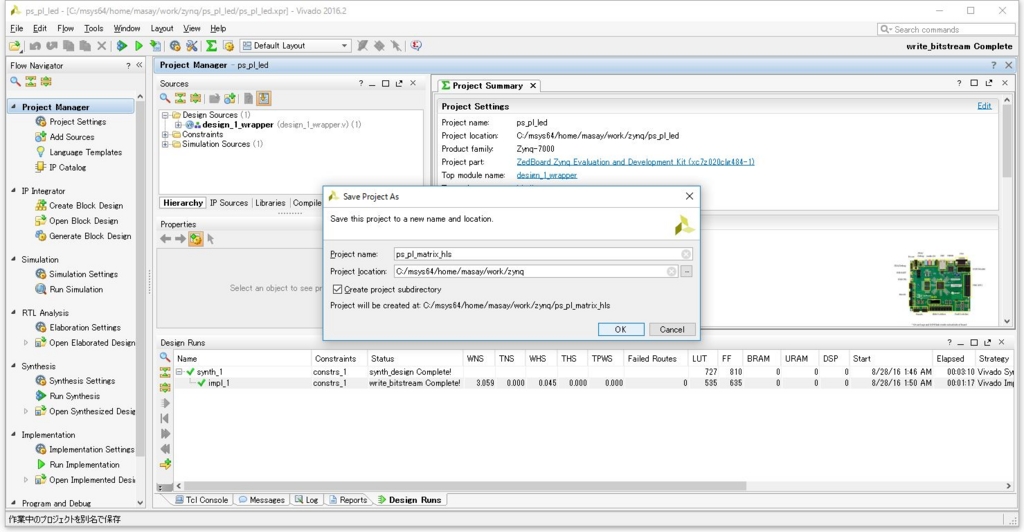Expand all items in Flow Navigator
Viewport: 1024px width, 532px height.
click(46, 82)
